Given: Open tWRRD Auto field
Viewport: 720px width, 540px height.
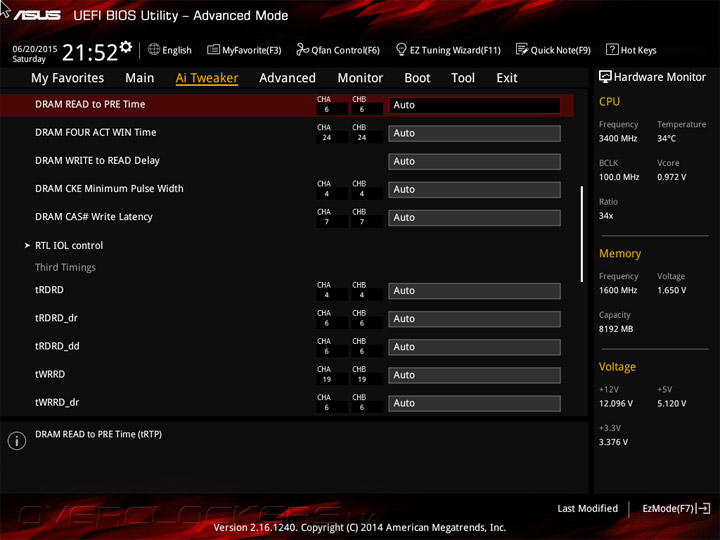Looking at the screenshot, I should (x=474, y=375).
